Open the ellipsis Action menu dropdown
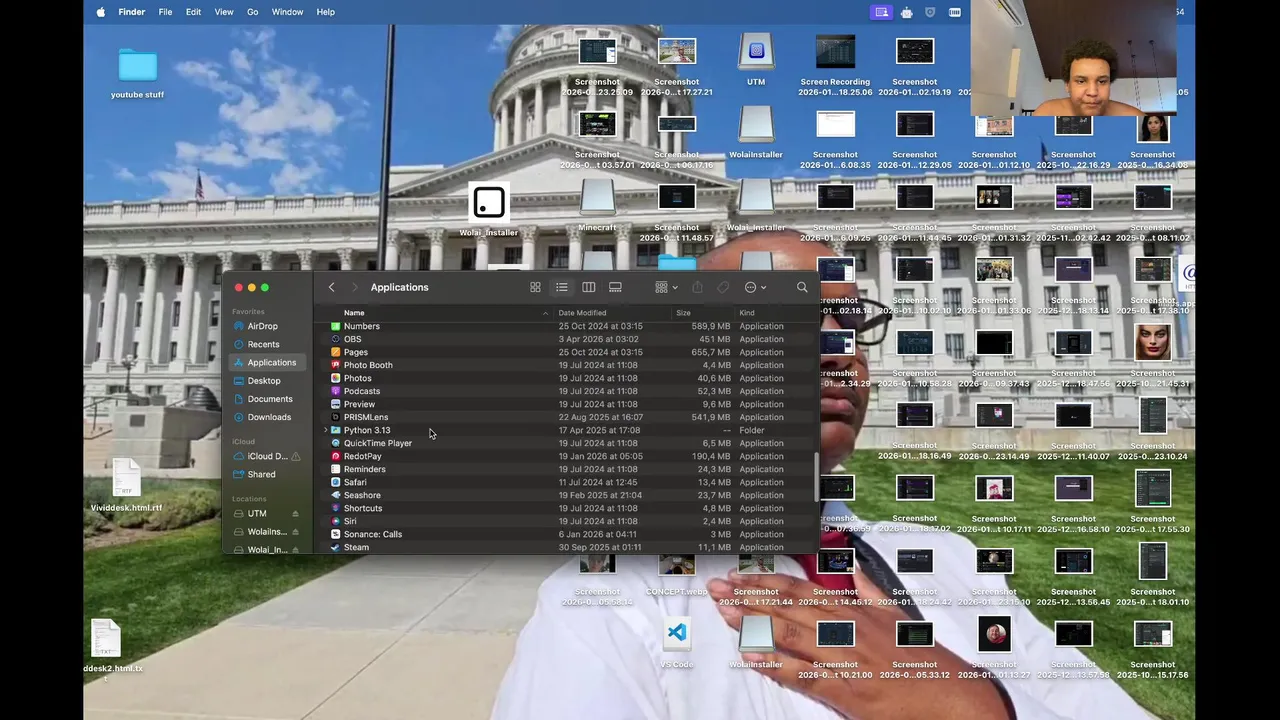This screenshot has height=720, width=1280. click(755, 287)
